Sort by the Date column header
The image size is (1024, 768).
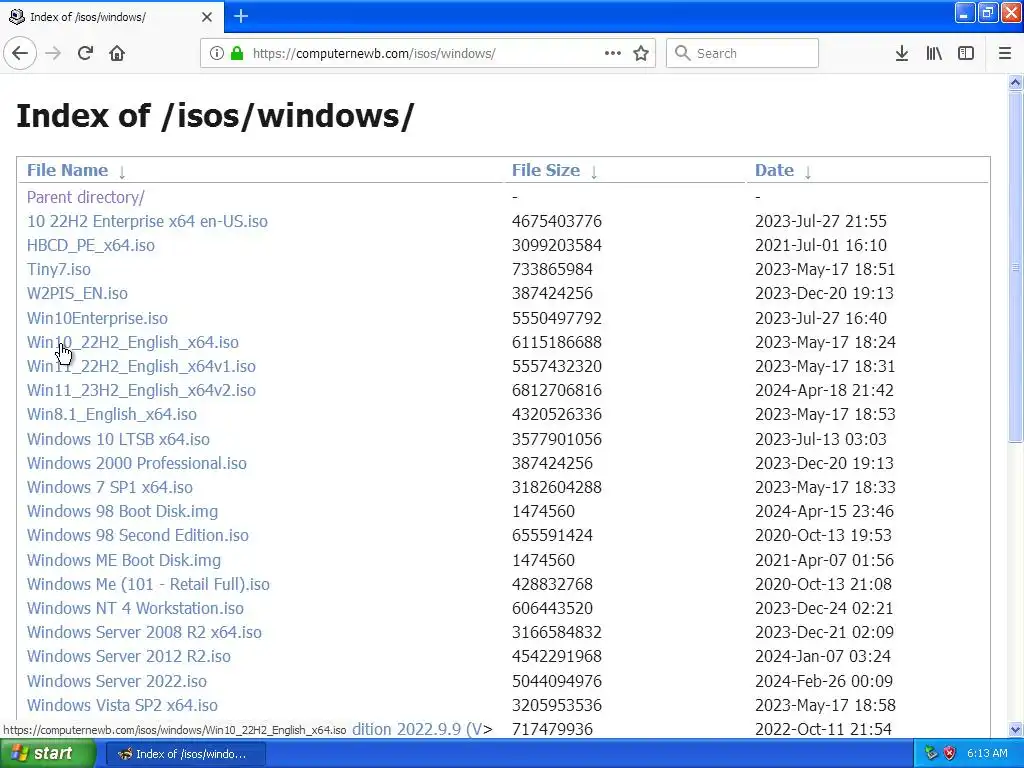click(774, 170)
